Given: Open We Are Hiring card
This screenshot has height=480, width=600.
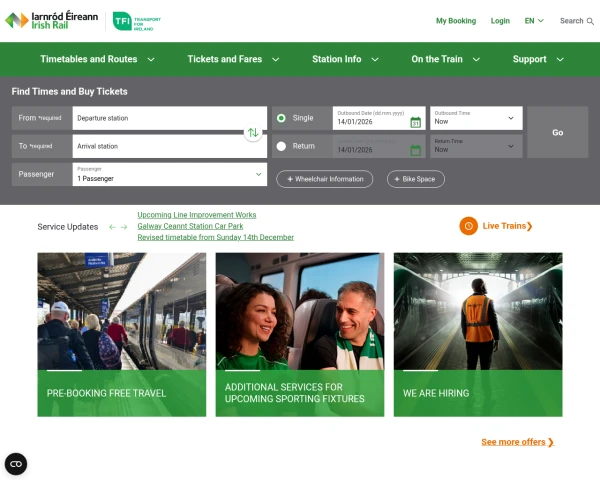Looking at the screenshot, I should (478, 335).
